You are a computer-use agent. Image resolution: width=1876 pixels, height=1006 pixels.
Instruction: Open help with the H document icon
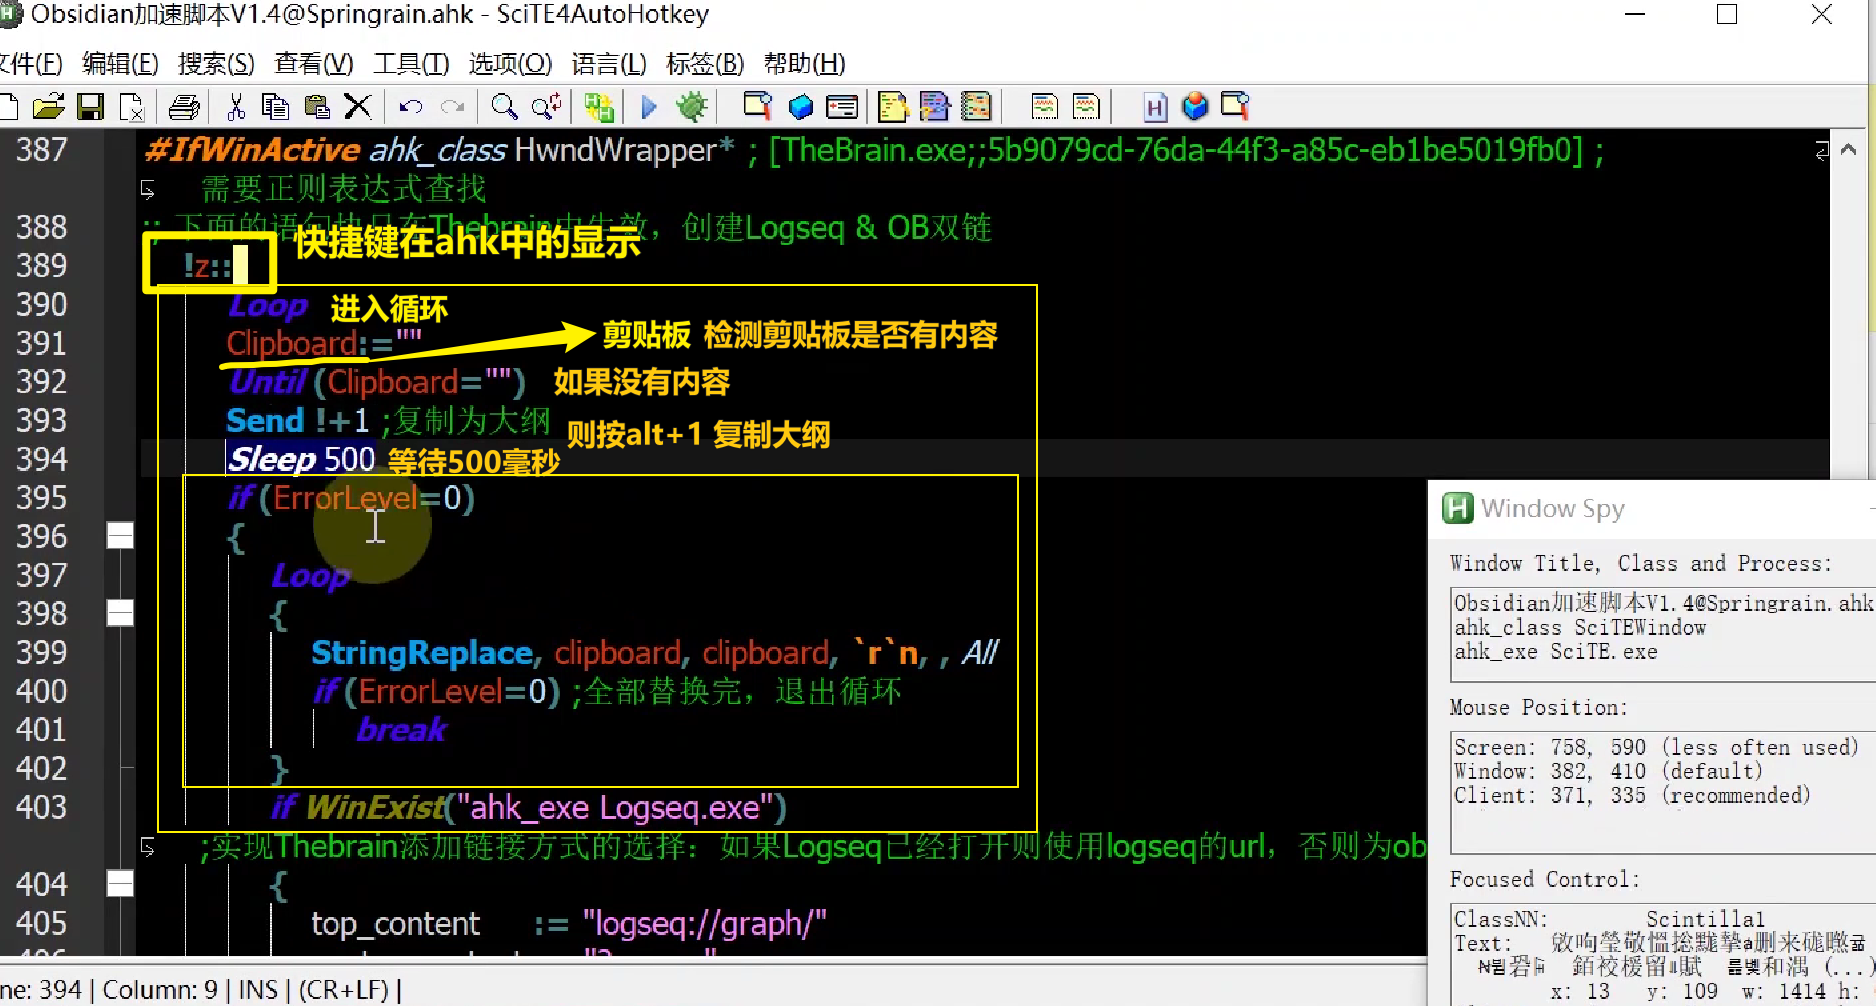[x=1155, y=106]
